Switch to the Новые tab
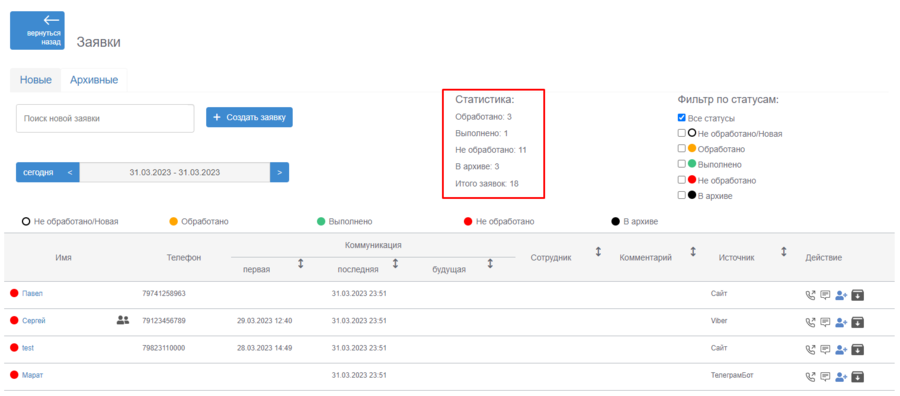The width and height of the screenshot is (900, 396). (36, 80)
